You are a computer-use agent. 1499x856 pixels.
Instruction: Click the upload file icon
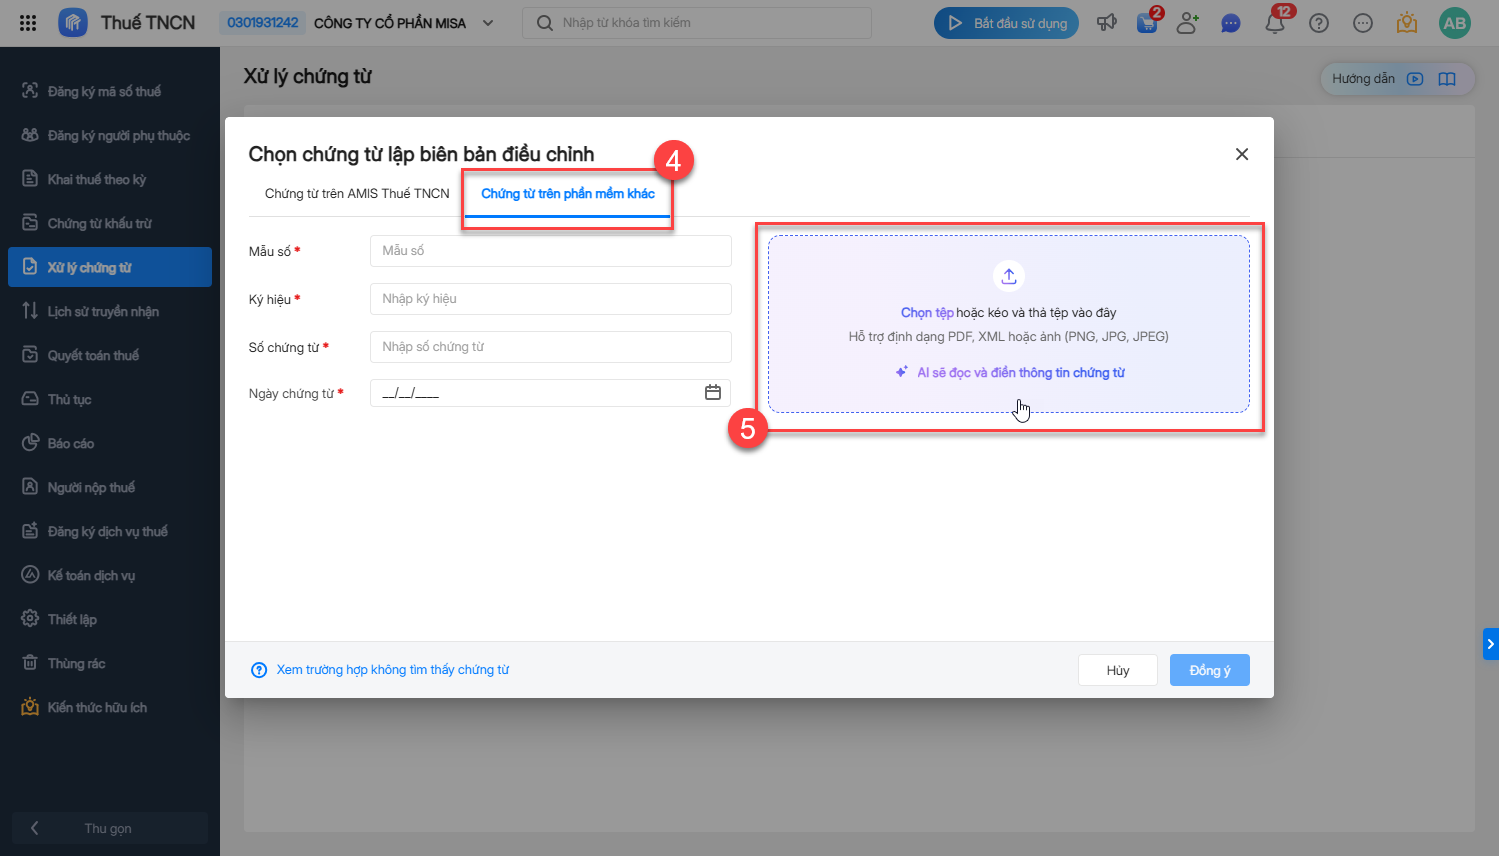coord(1008,276)
